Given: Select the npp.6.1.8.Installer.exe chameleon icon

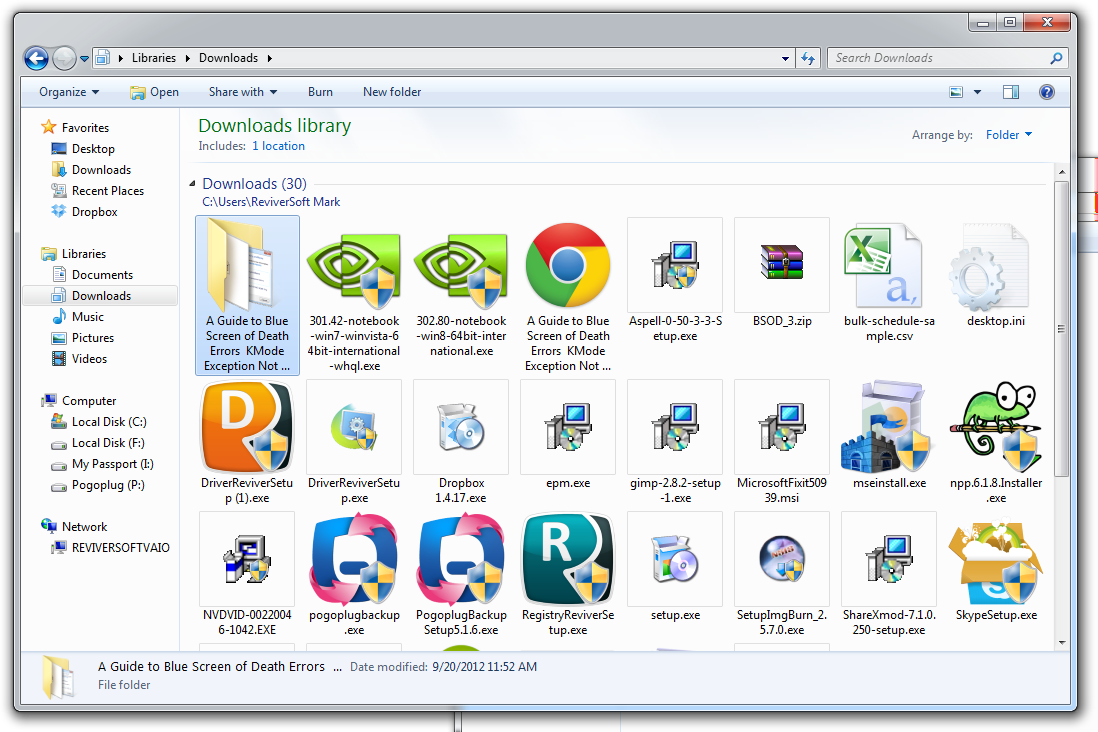Looking at the screenshot, I should (996, 427).
